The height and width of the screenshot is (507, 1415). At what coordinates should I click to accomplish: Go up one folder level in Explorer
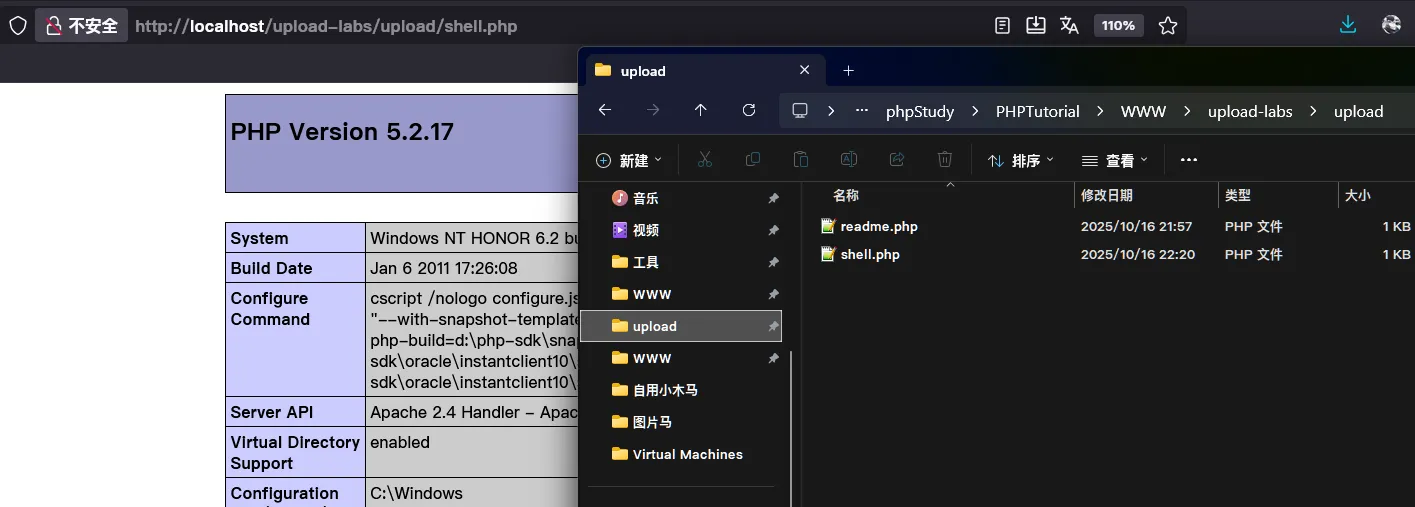pyautogui.click(x=701, y=110)
